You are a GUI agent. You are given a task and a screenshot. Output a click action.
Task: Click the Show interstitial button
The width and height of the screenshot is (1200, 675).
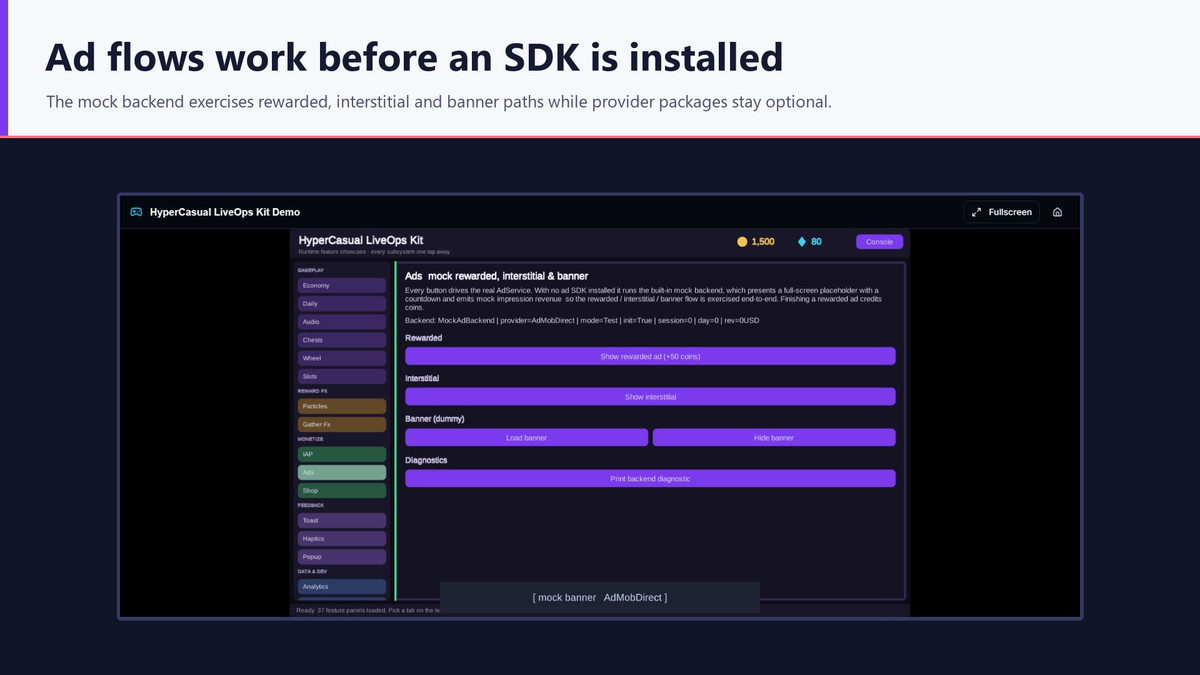coord(650,397)
